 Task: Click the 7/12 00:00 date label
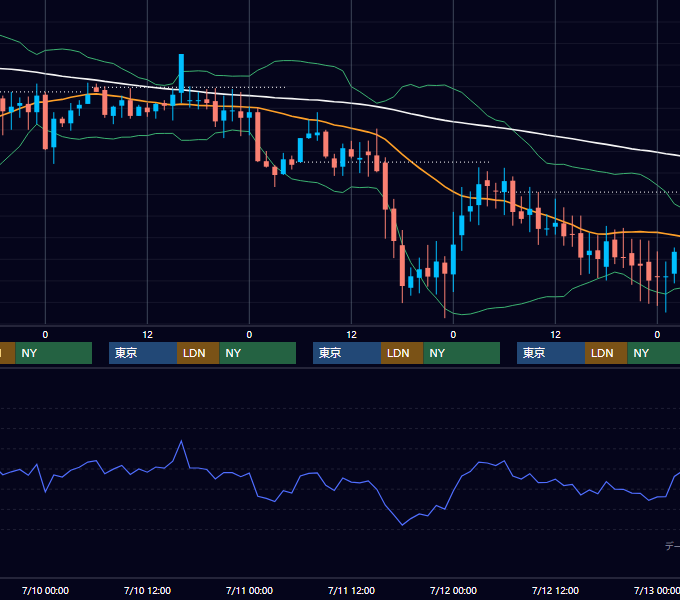click(453, 590)
